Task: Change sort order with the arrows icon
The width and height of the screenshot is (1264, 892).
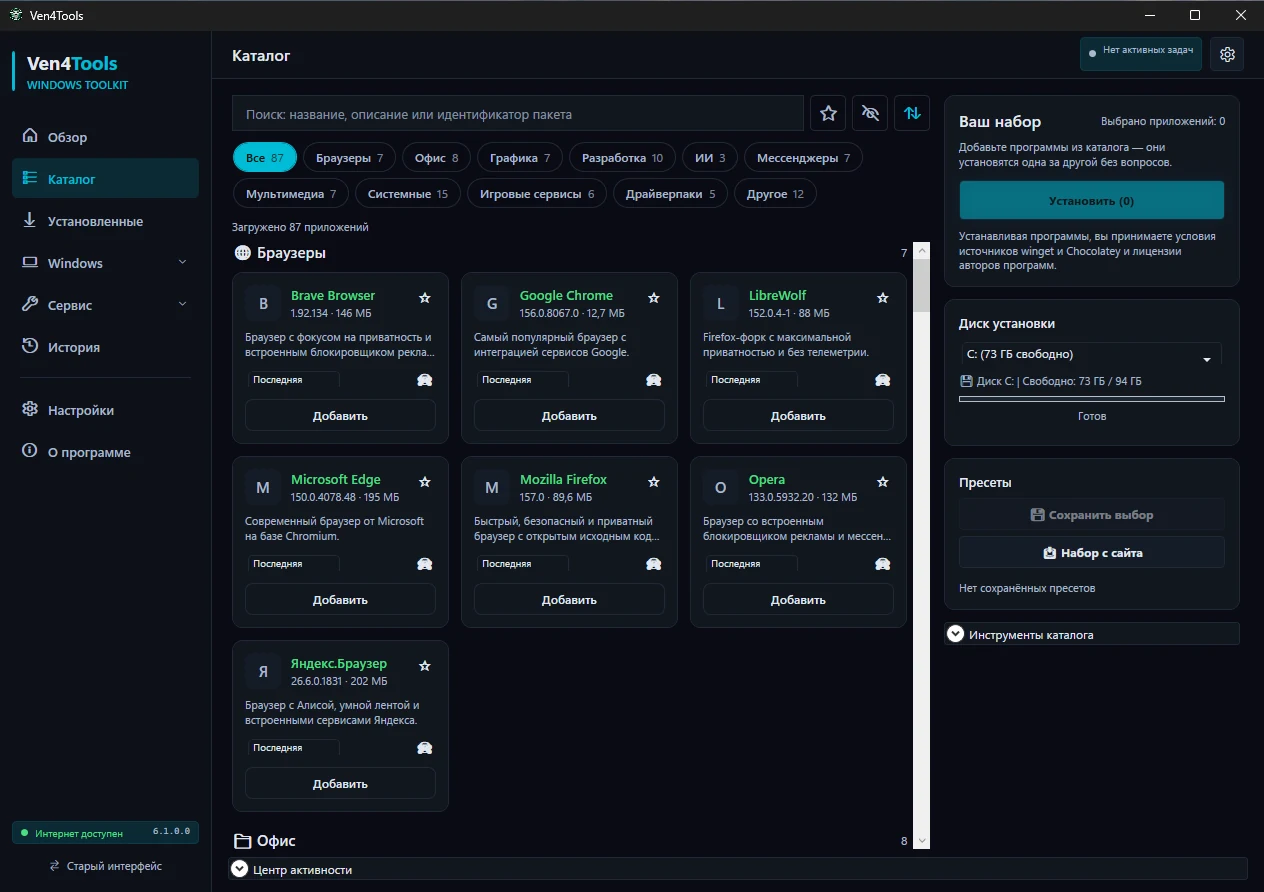Action: (x=912, y=113)
